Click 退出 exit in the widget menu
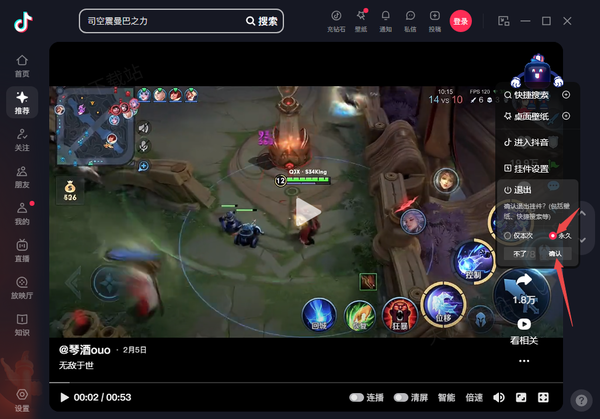The width and height of the screenshot is (600, 419). (518, 190)
